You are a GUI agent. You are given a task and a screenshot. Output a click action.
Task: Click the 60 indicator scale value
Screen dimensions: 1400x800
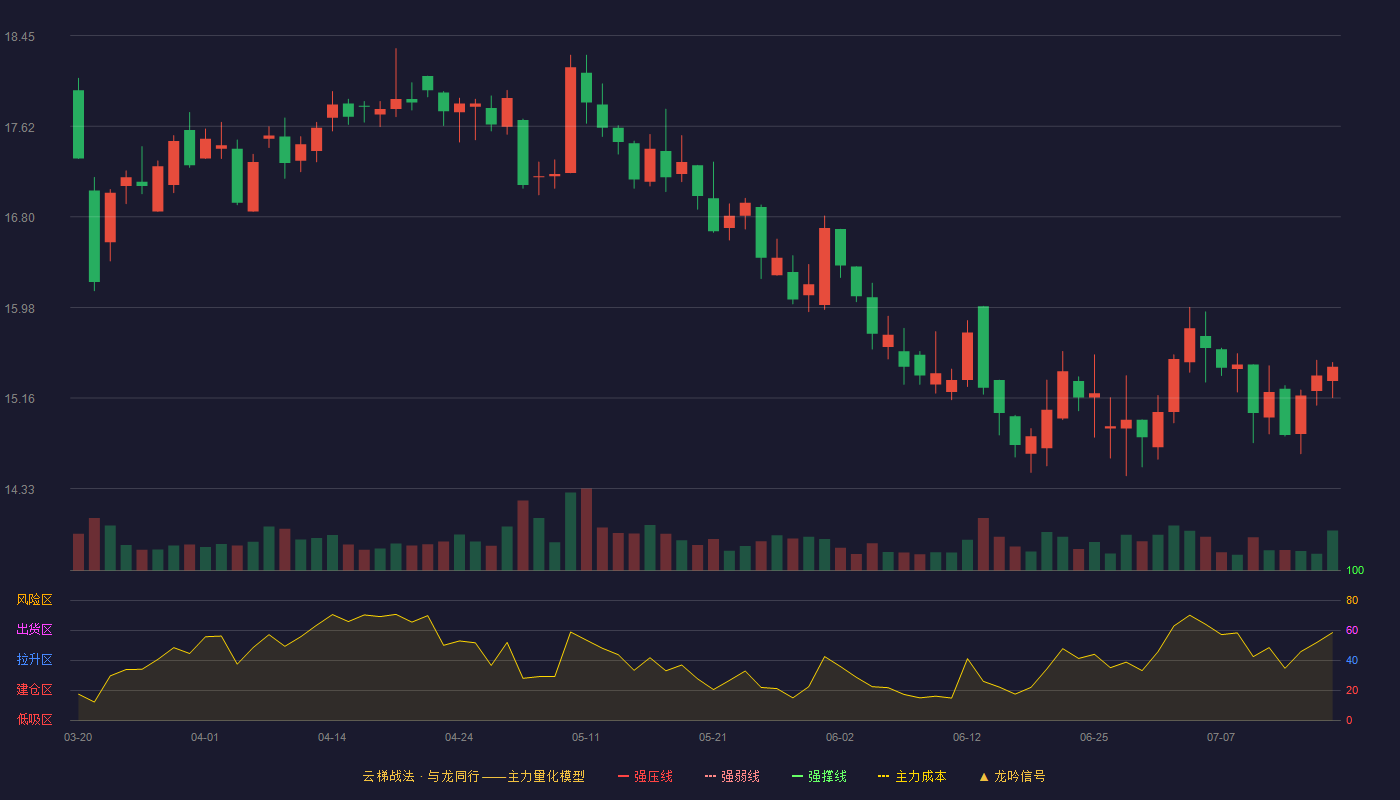point(1352,631)
